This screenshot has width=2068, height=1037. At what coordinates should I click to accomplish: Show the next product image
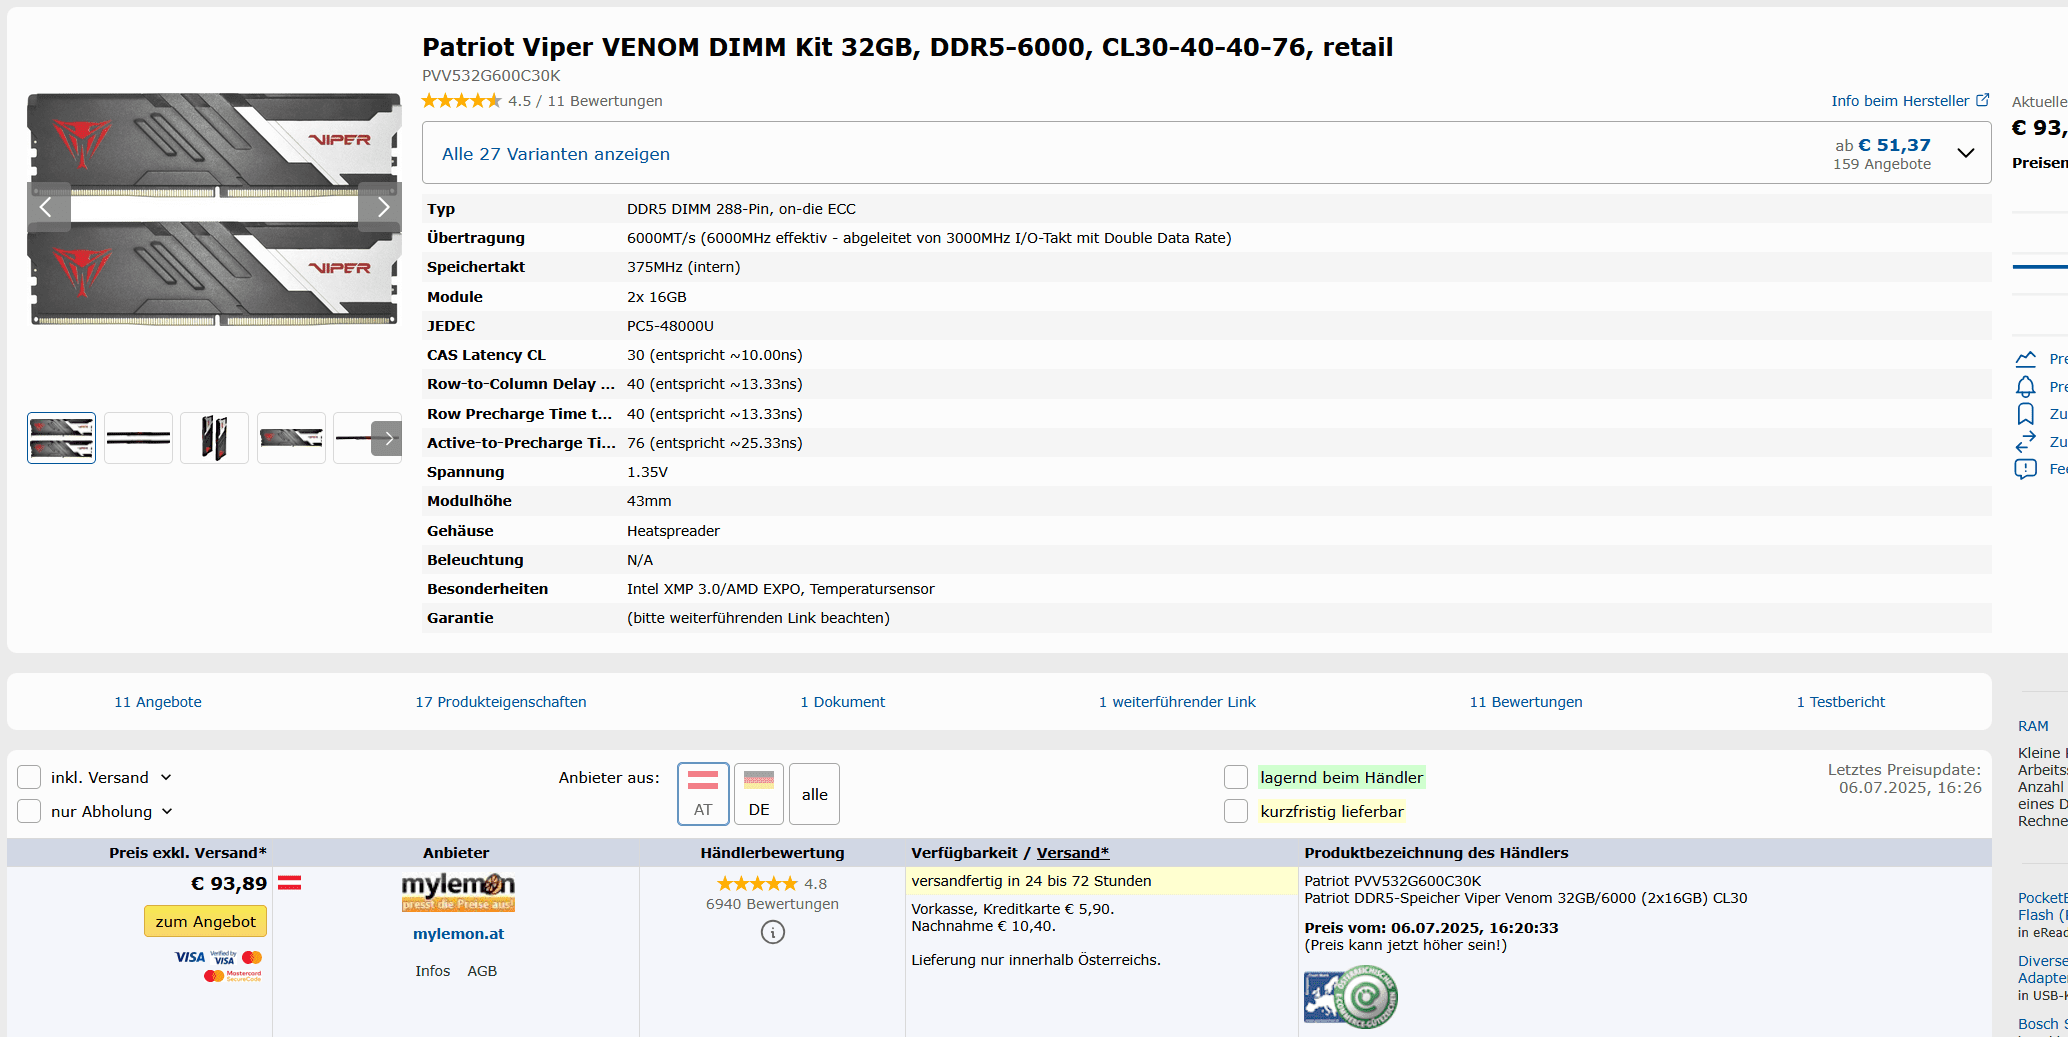point(381,207)
